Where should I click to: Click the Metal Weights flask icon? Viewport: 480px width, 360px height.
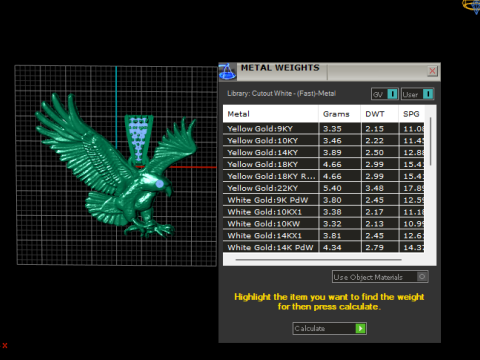click(x=227, y=71)
